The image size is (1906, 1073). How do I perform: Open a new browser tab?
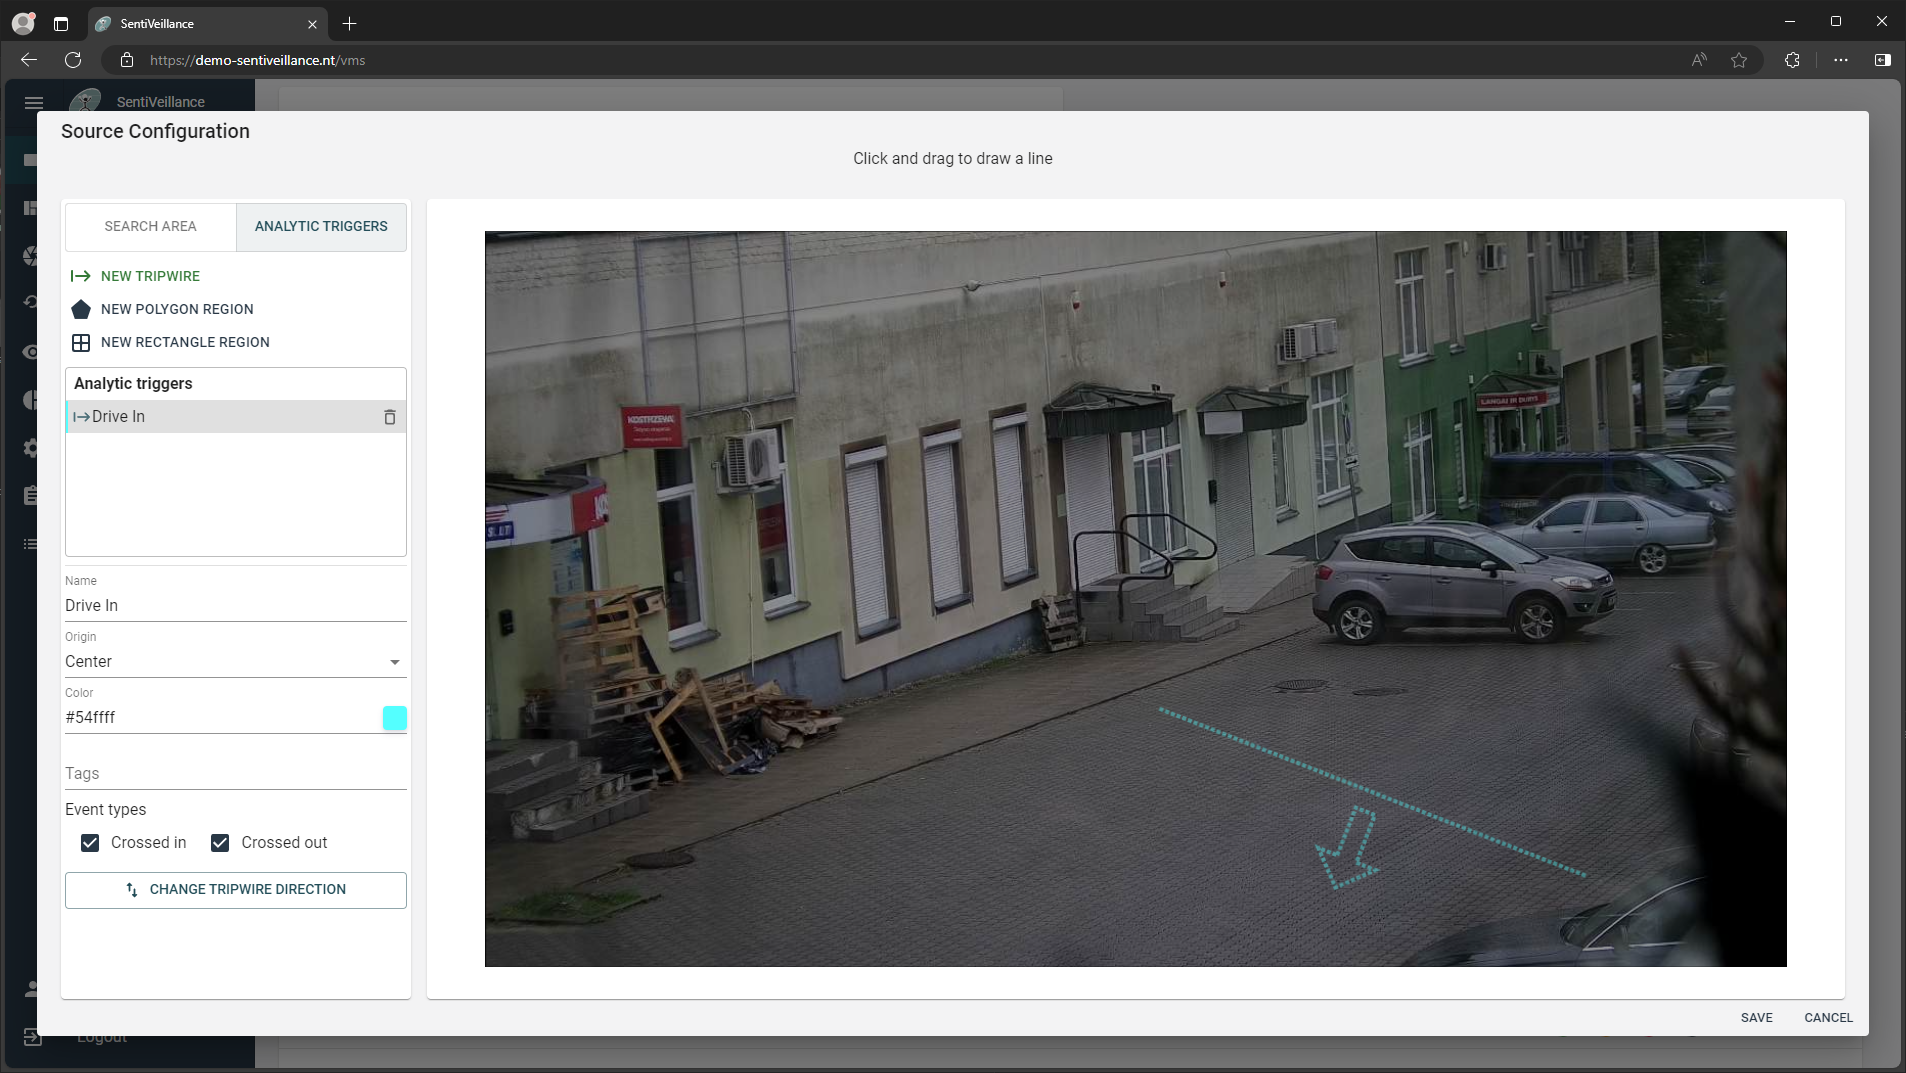[349, 23]
